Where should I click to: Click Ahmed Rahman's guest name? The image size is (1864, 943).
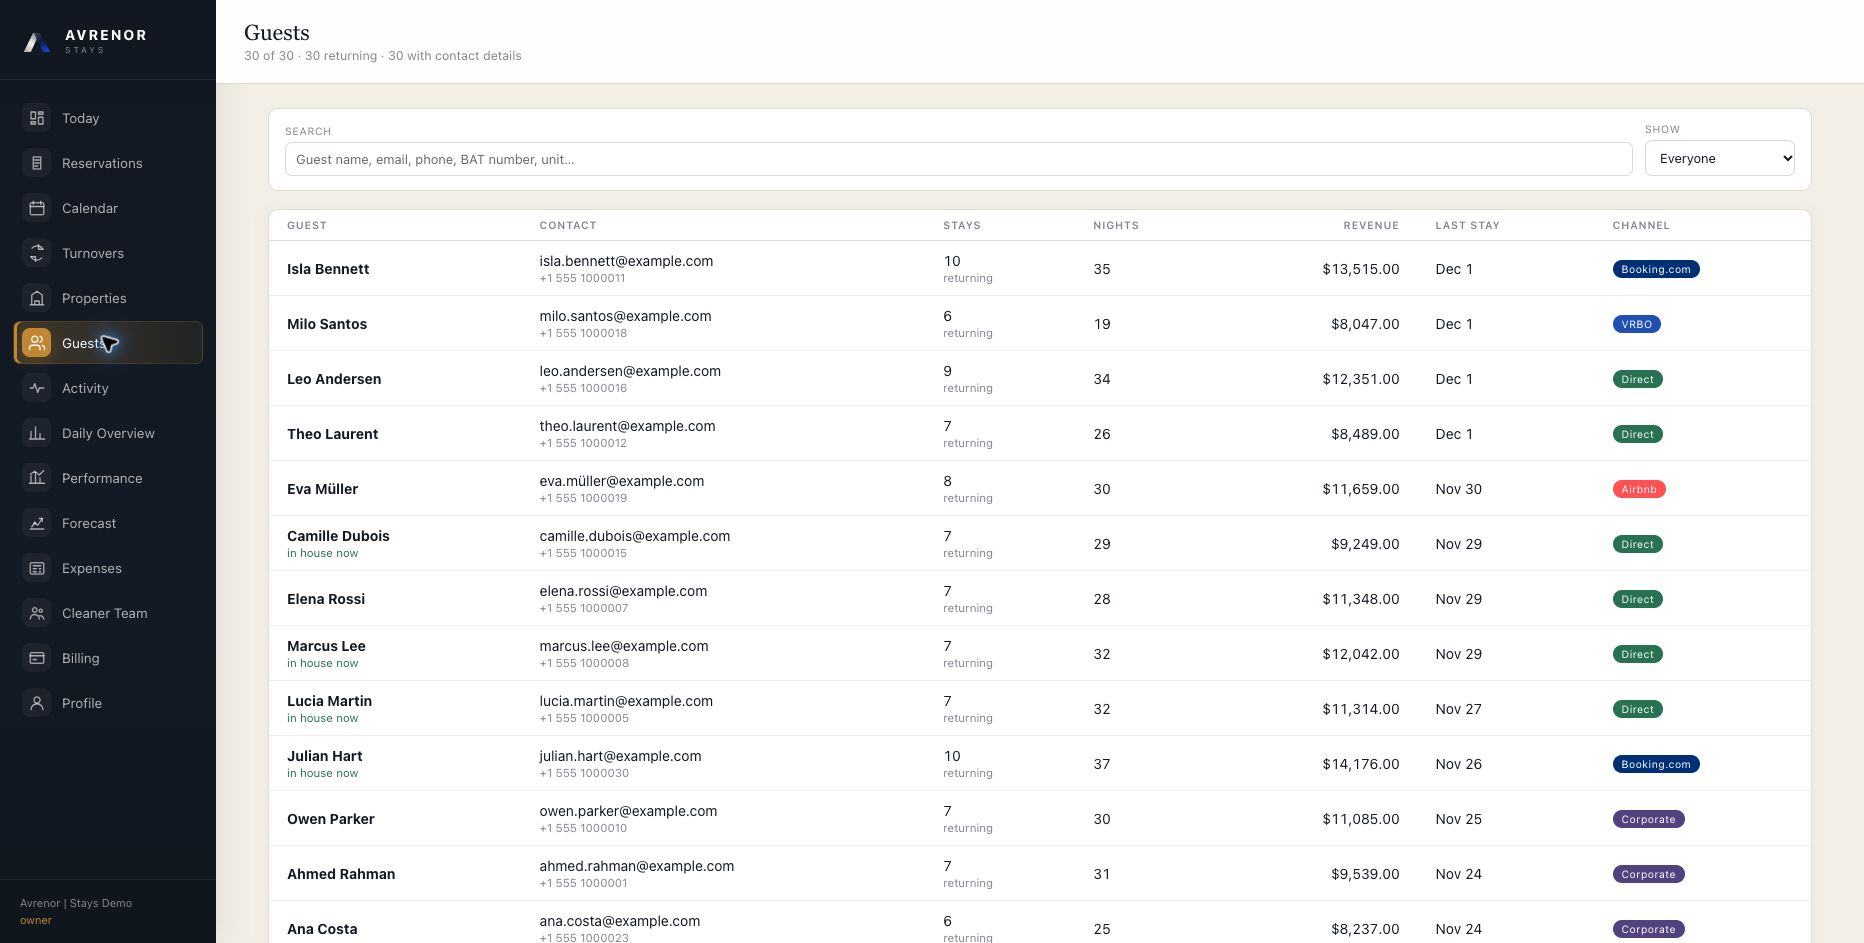pyautogui.click(x=341, y=874)
